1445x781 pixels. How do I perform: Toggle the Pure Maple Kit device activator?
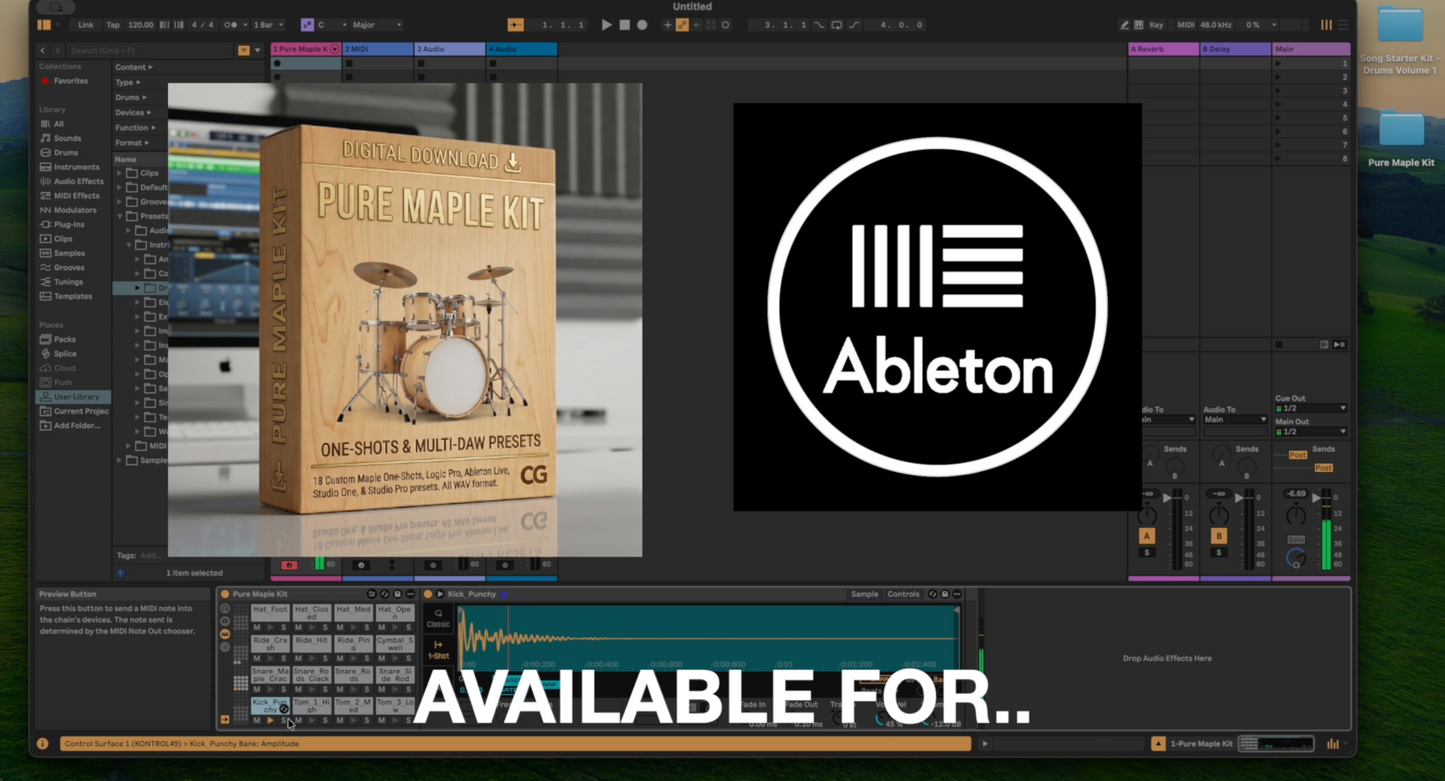(x=225, y=594)
